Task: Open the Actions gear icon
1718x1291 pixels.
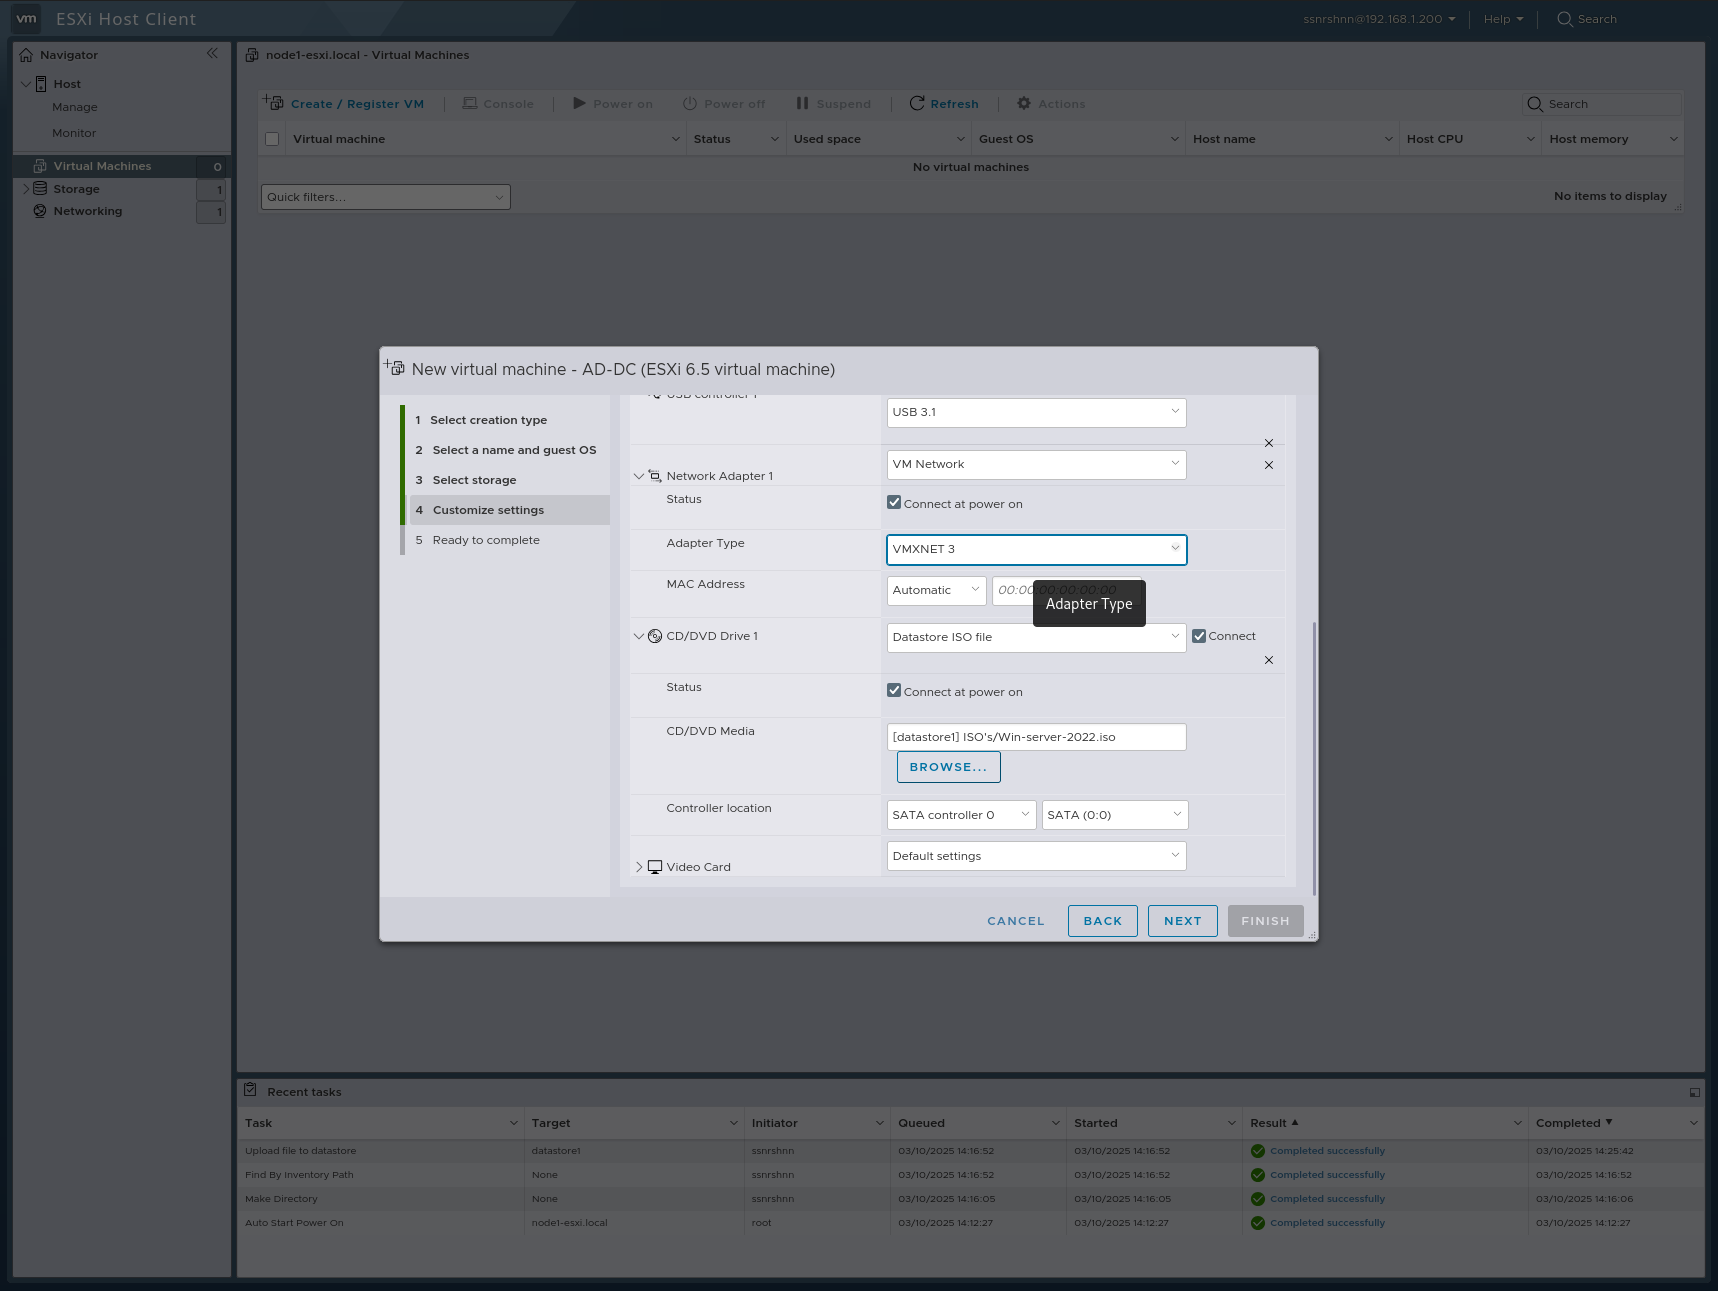Action: 1022,103
